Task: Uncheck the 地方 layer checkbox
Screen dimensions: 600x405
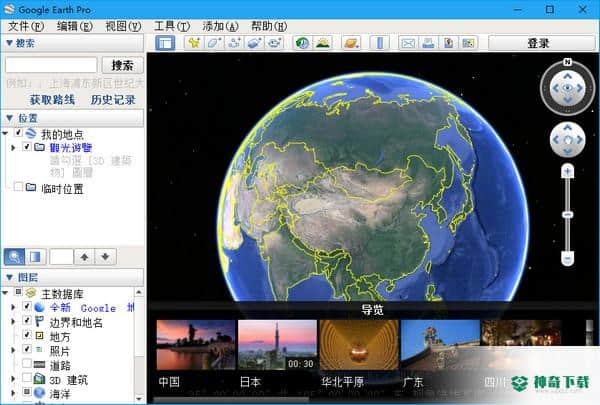Action: pos(26,334)
